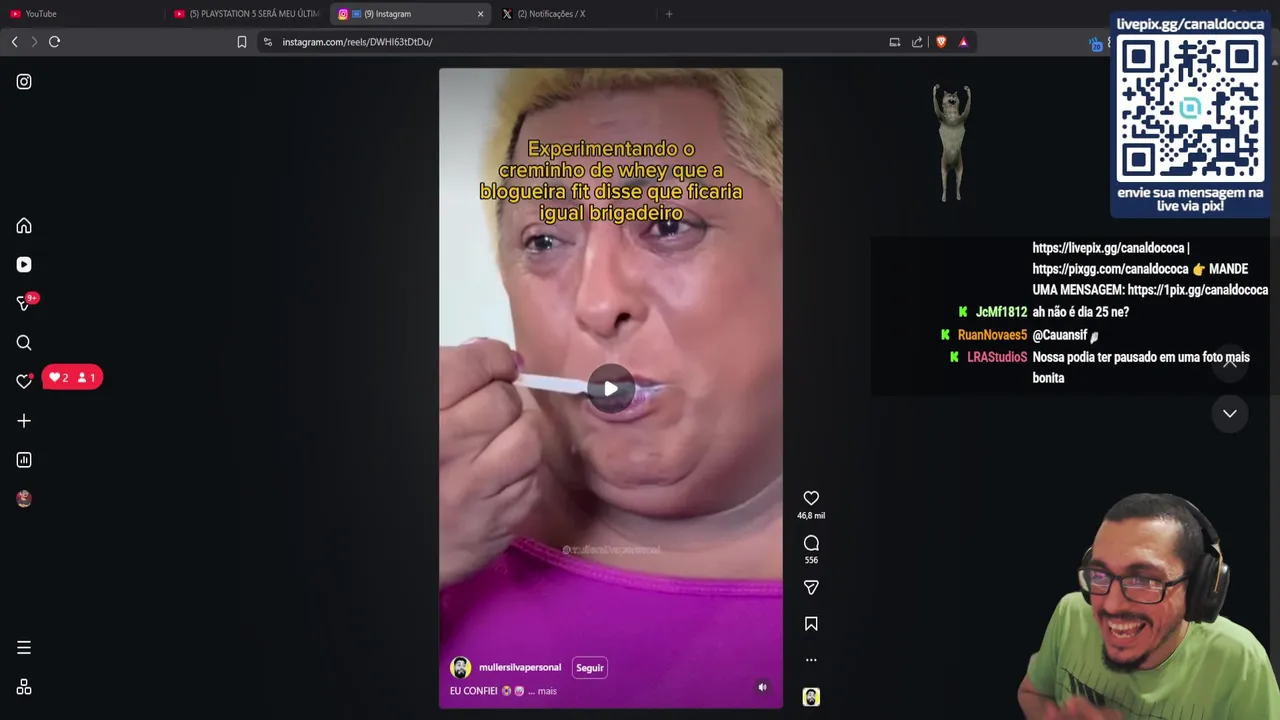Open profile avatar in sidebar
The width and height of the screenshot is (1280, 720).
click(x=24, y=499)
